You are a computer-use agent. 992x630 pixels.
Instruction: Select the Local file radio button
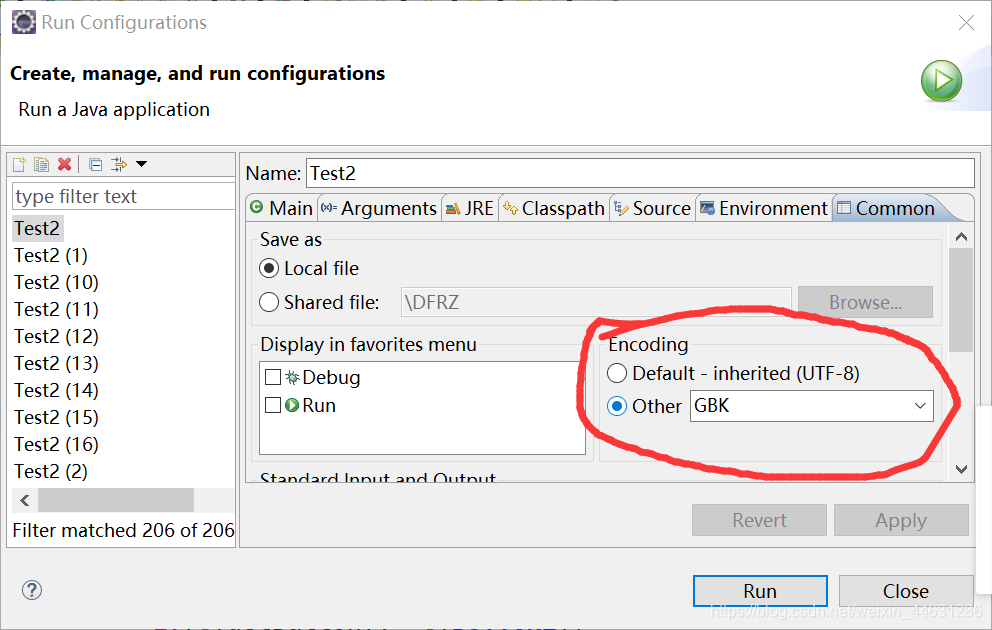coord(269,269)
